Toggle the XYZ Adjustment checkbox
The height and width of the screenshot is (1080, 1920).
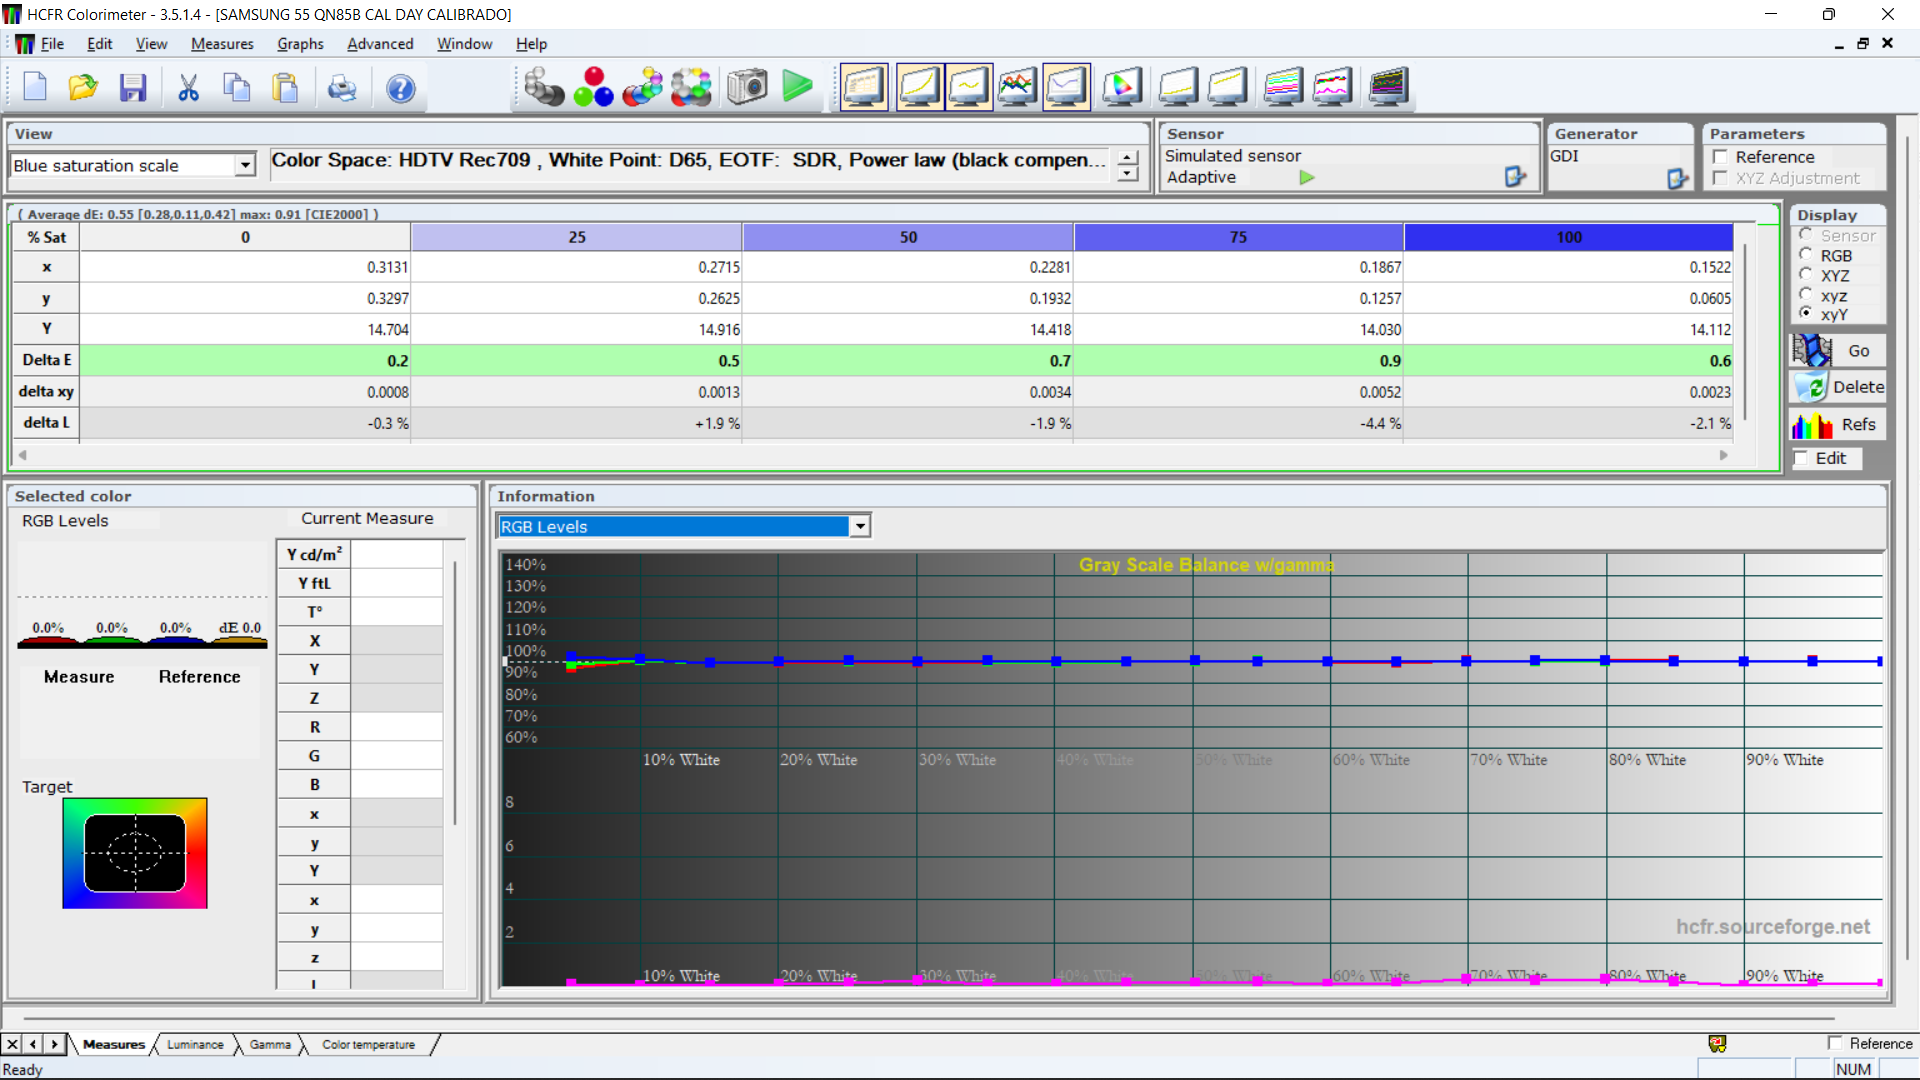pos(1720,178)
